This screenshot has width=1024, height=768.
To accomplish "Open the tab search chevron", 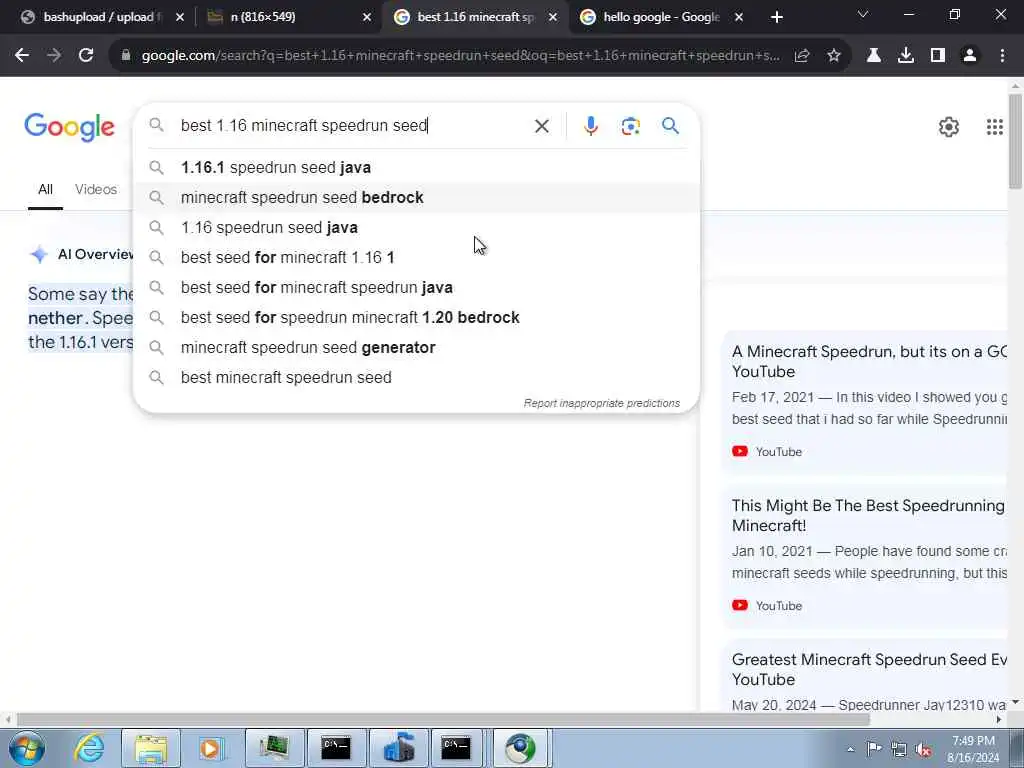I will (x=863, y=15).
